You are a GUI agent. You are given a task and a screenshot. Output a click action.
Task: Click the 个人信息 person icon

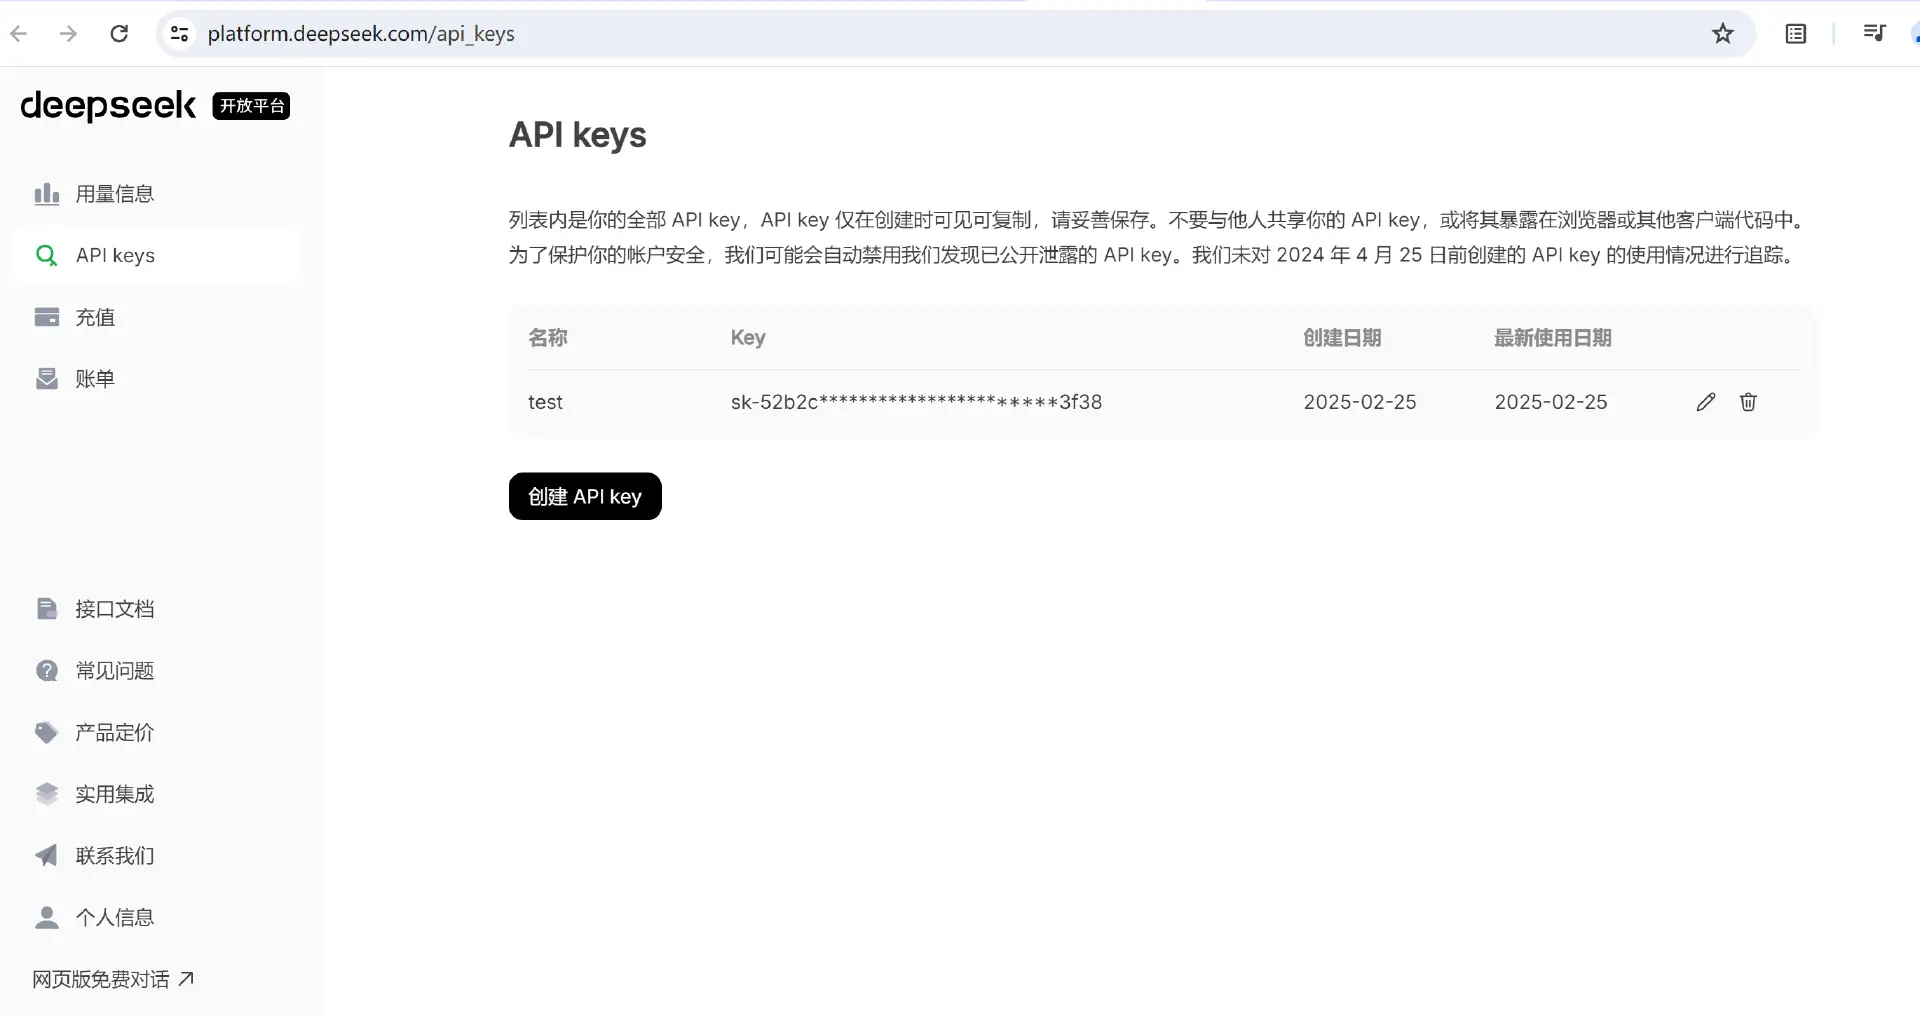pyautogui.click(x=47, y=918)
